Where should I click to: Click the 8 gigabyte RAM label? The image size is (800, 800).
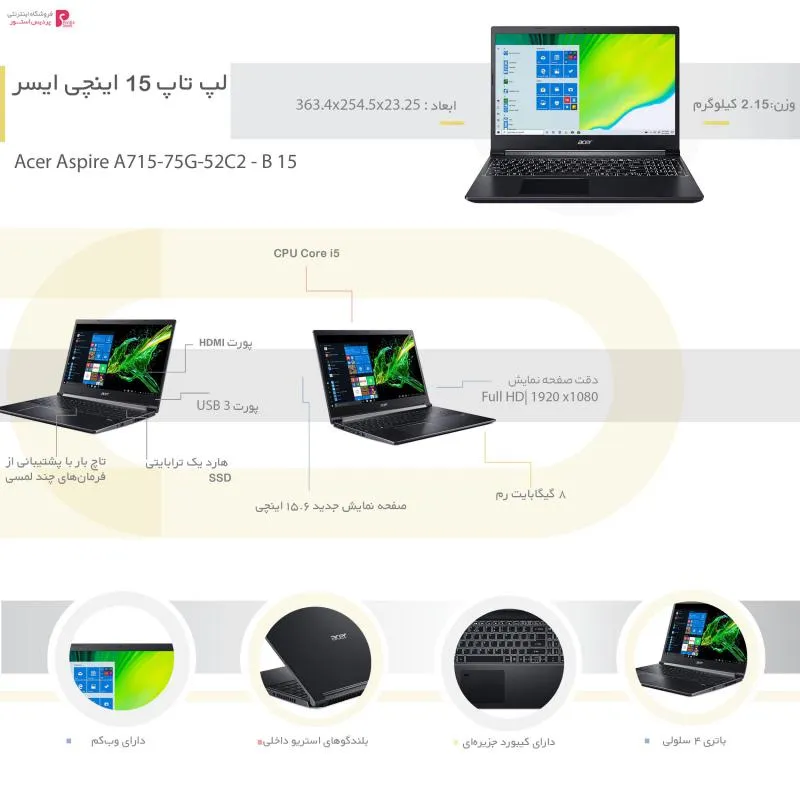click(x=531, y=494)
